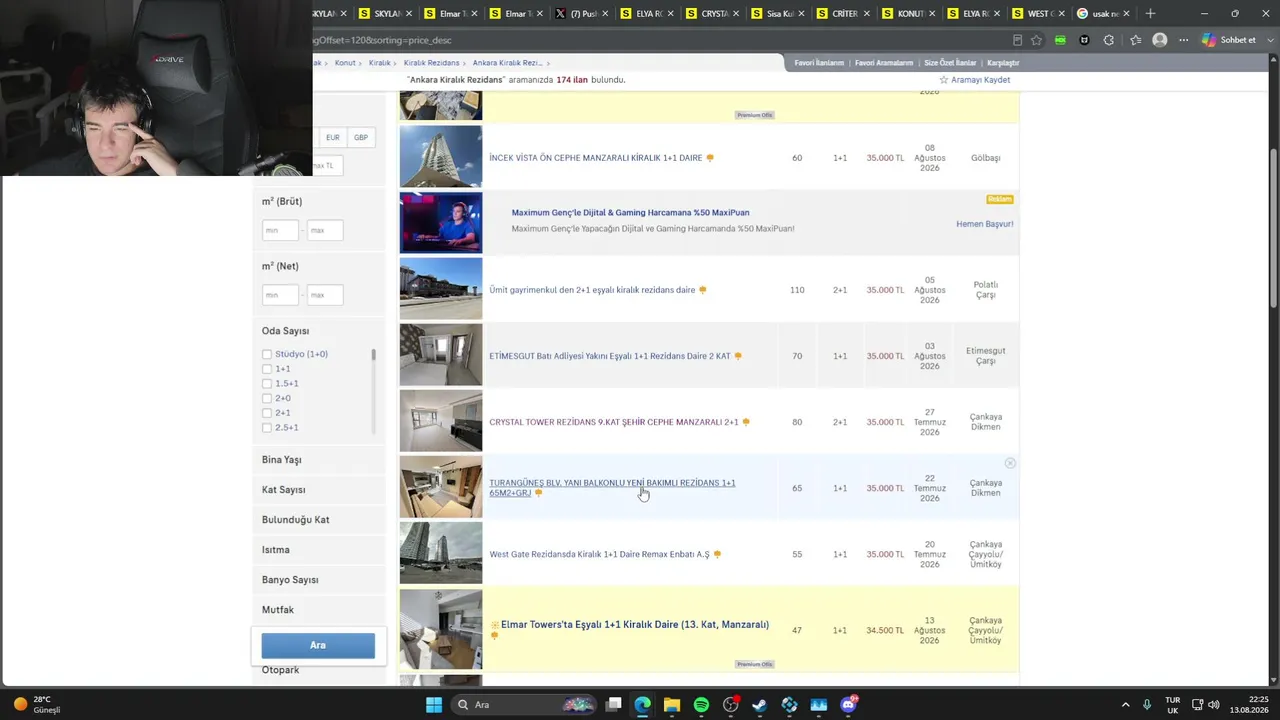Click m² (Net) min input field
This screenshot has height=720, width=1280.
coord(280,295)
